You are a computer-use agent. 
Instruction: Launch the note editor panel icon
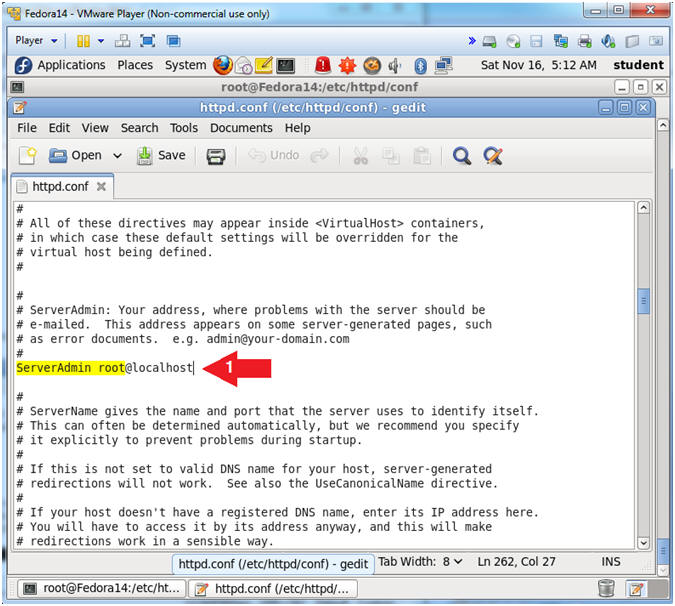[x=264, y=65]
